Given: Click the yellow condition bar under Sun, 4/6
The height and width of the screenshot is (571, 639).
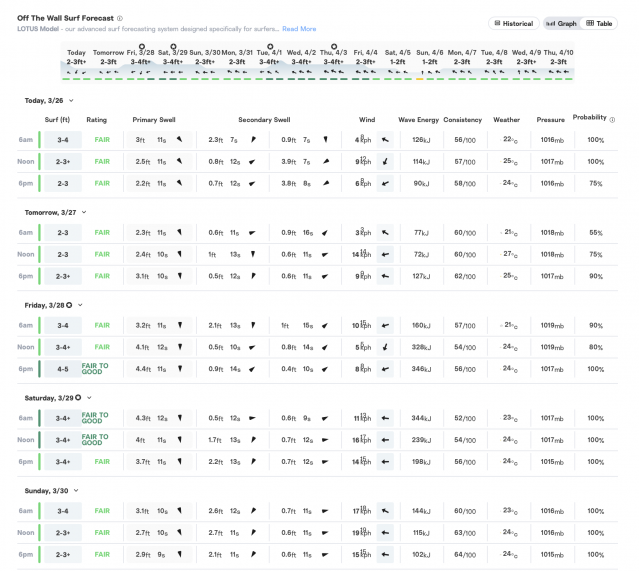Looking at the screenshot, I should [x=419, y=79].
